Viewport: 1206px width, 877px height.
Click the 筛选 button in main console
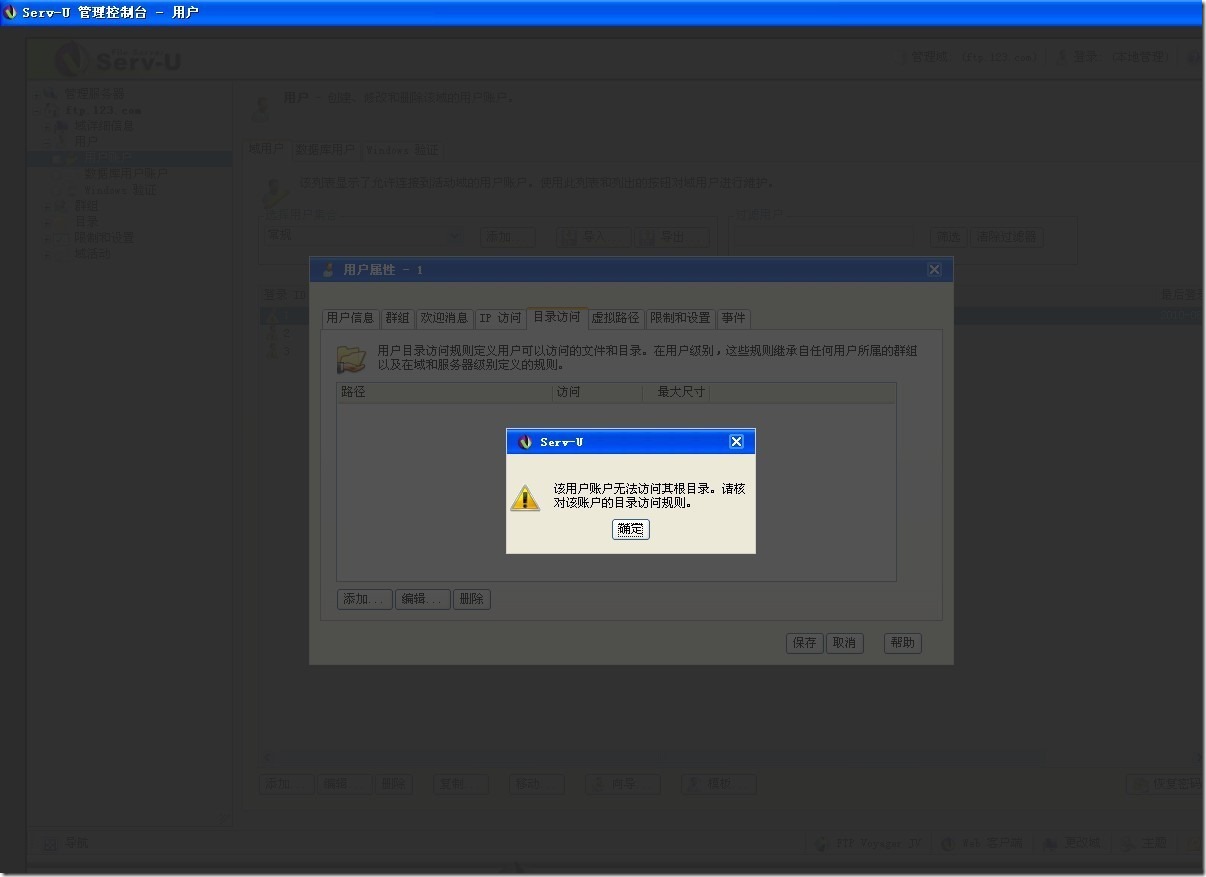click(947, 237)
